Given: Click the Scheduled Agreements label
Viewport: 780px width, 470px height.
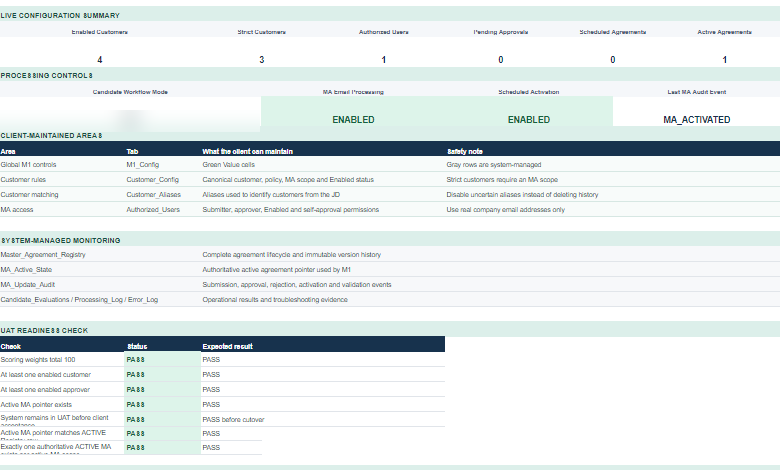Looking at the screenshot, I should pyautogui.click(x=613, y=32).
